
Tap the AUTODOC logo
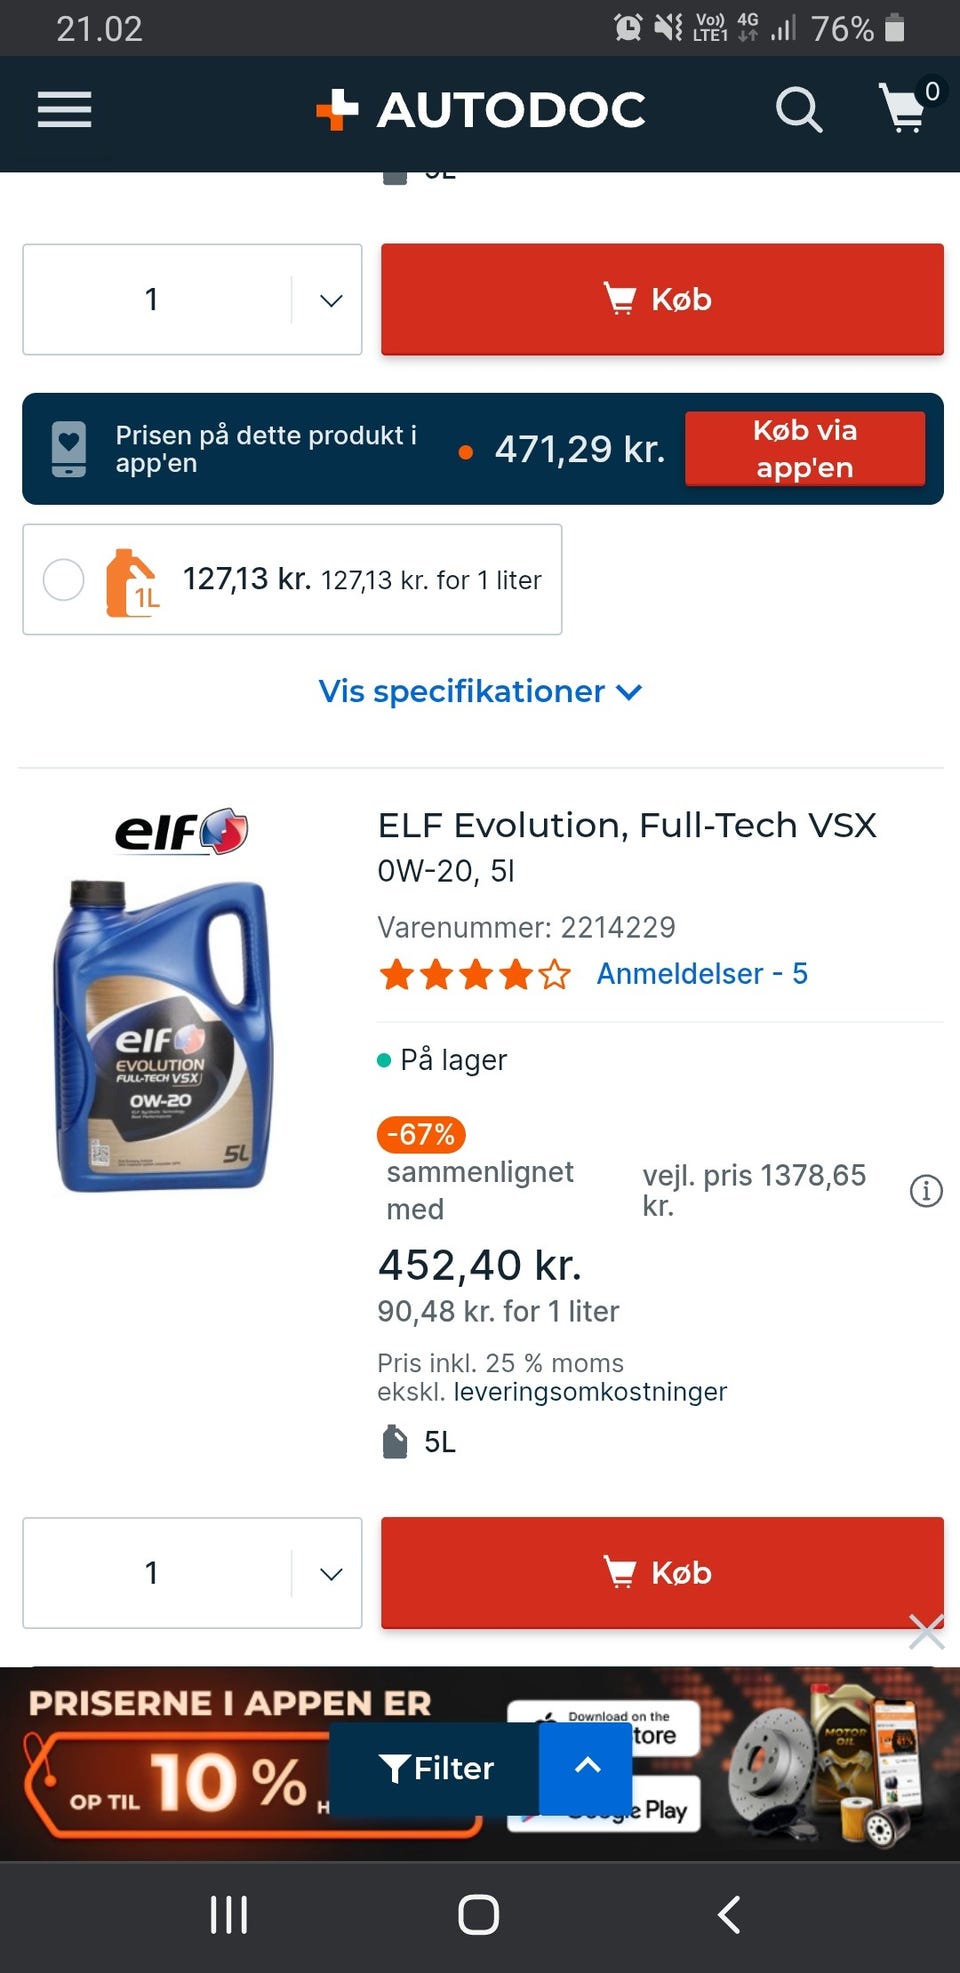[x=481, y=110]
